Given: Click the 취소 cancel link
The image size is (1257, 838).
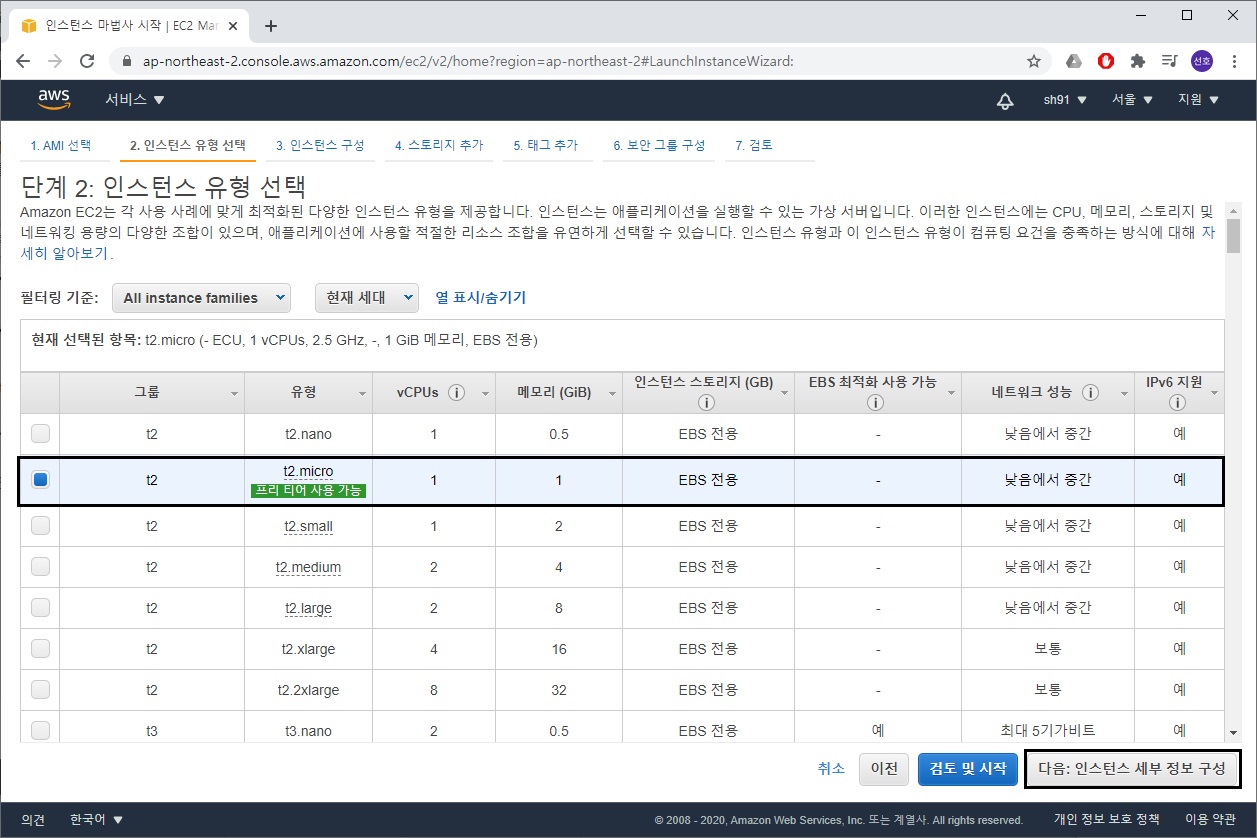Looking at the screenshot, I should click(831, 768).
